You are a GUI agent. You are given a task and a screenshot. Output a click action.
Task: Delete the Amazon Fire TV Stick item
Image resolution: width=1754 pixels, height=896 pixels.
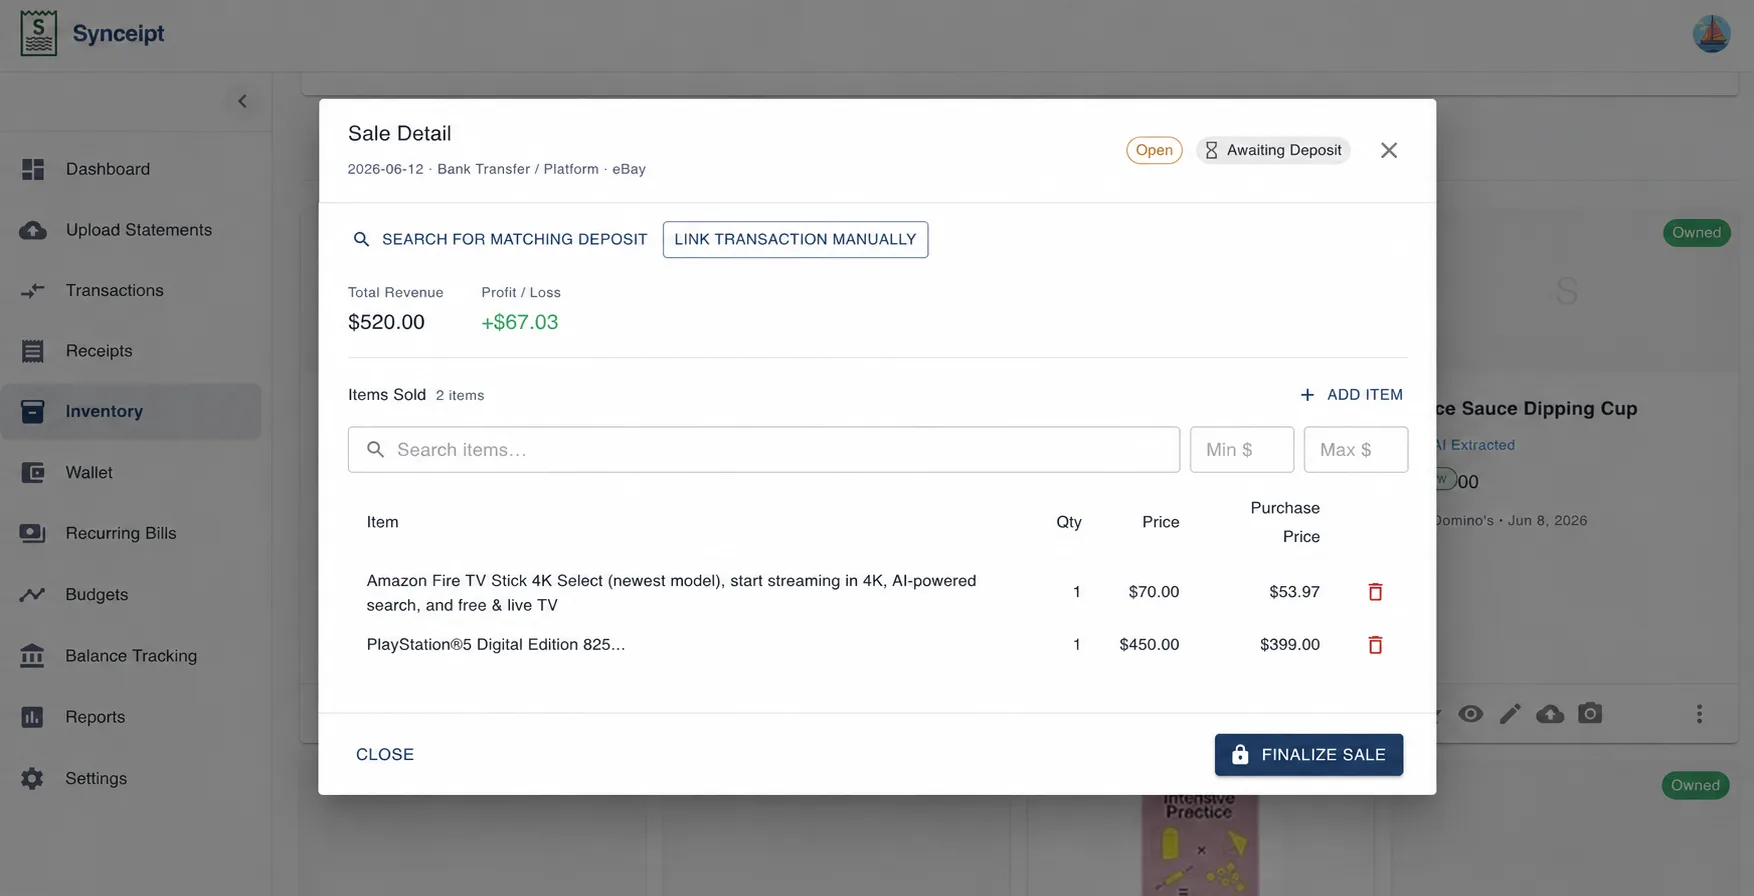tap(1375, 592)
